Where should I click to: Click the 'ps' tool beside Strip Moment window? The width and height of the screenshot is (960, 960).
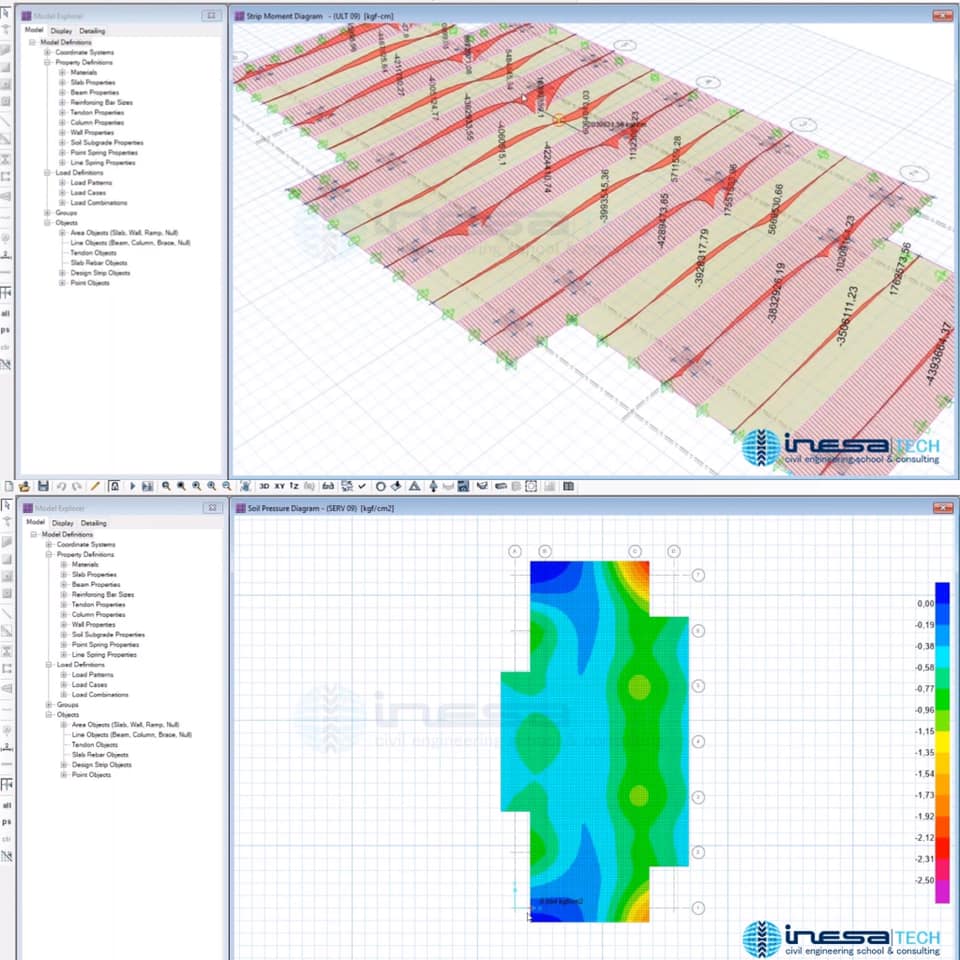click(6, 330)
